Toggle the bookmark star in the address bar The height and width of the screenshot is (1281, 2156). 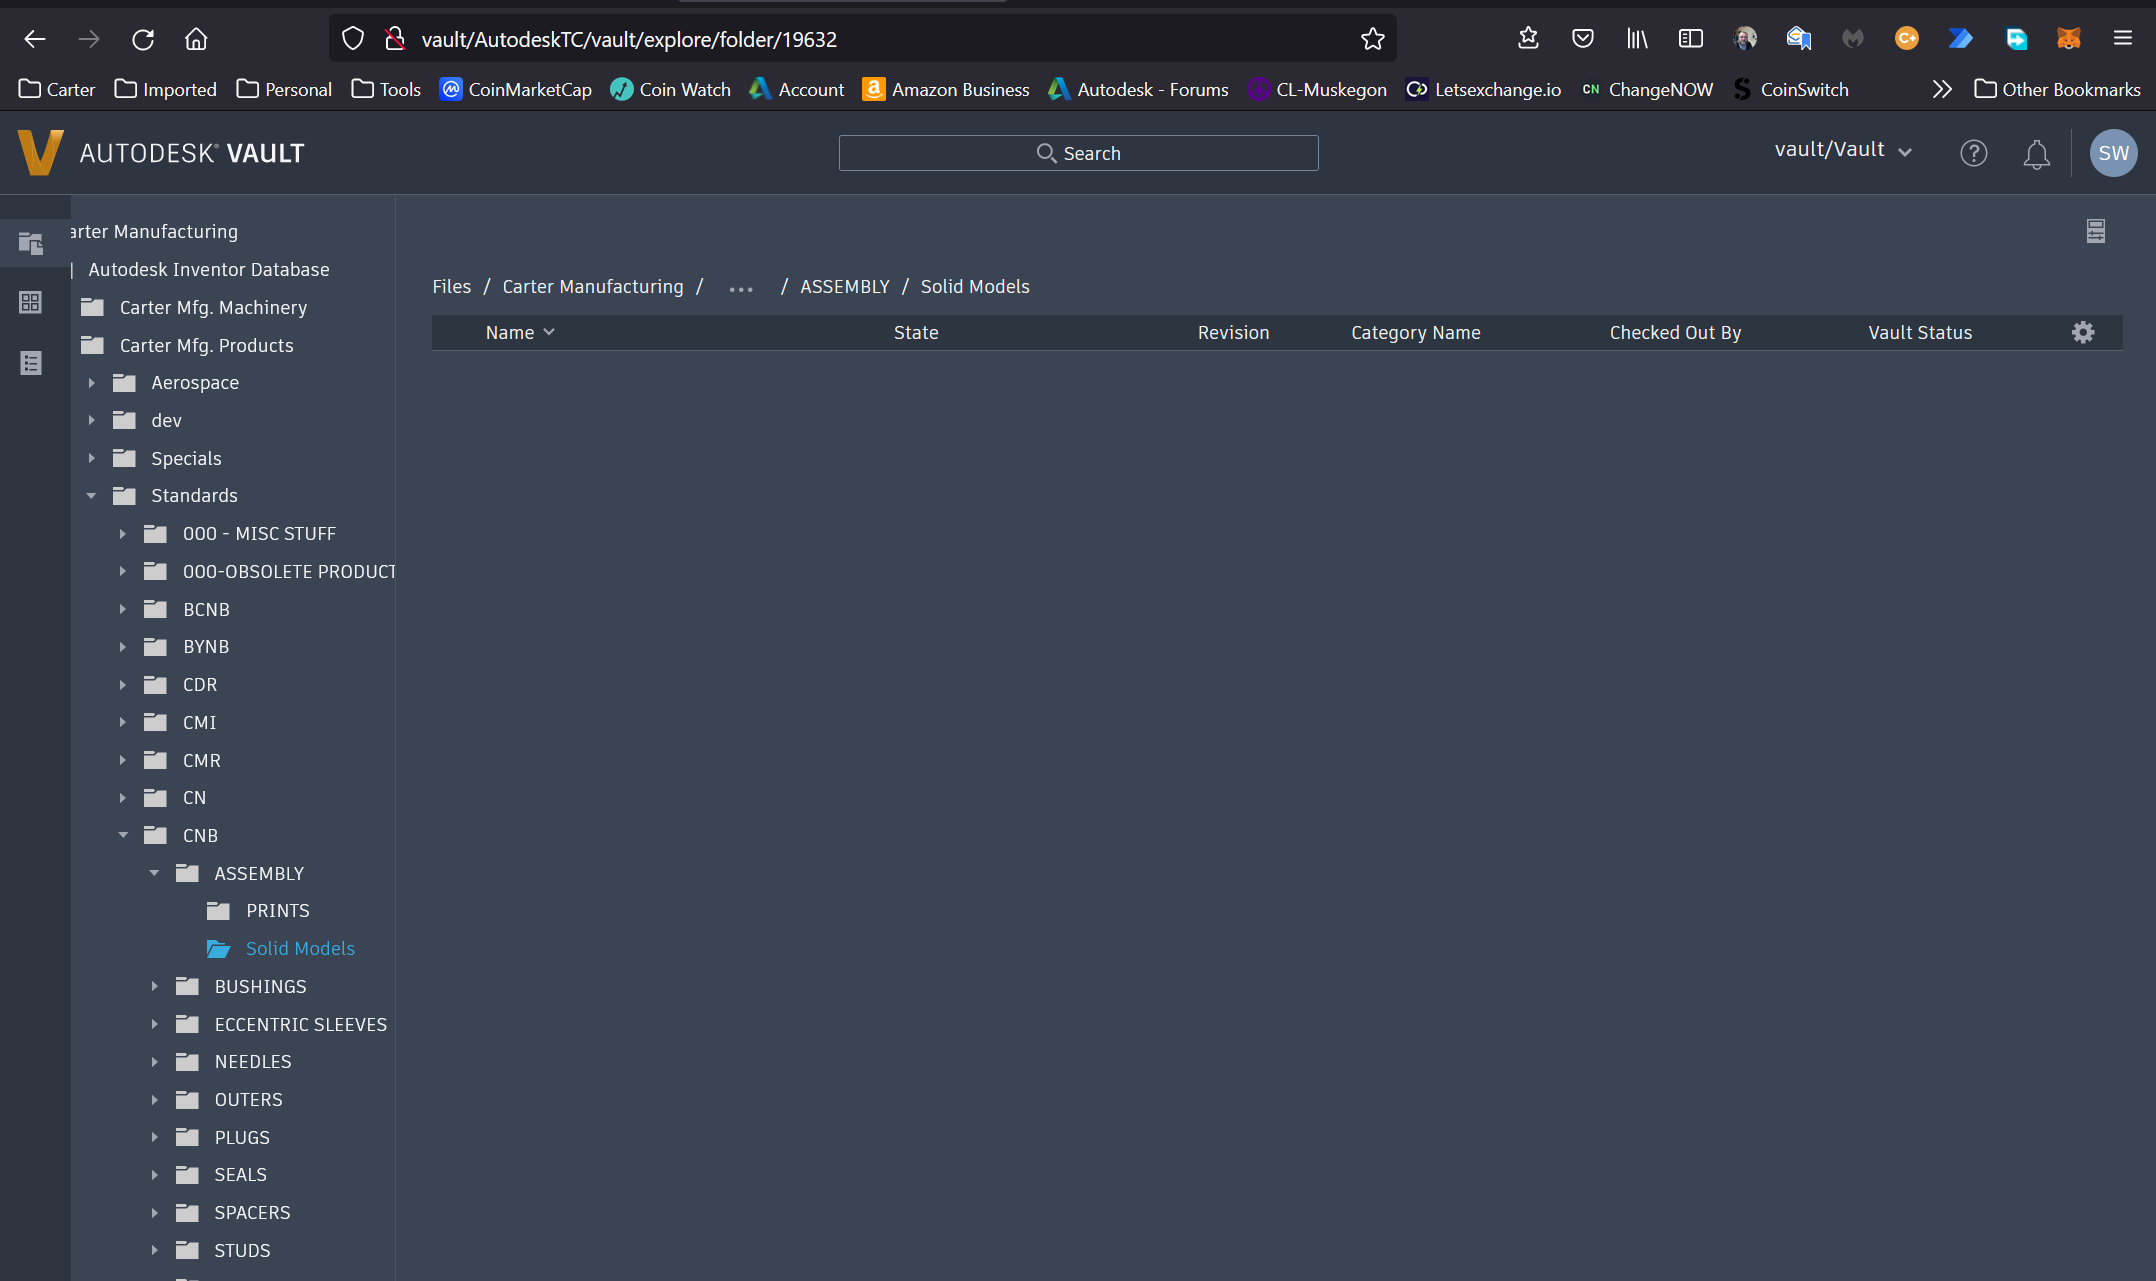(x=1373, y=39)
